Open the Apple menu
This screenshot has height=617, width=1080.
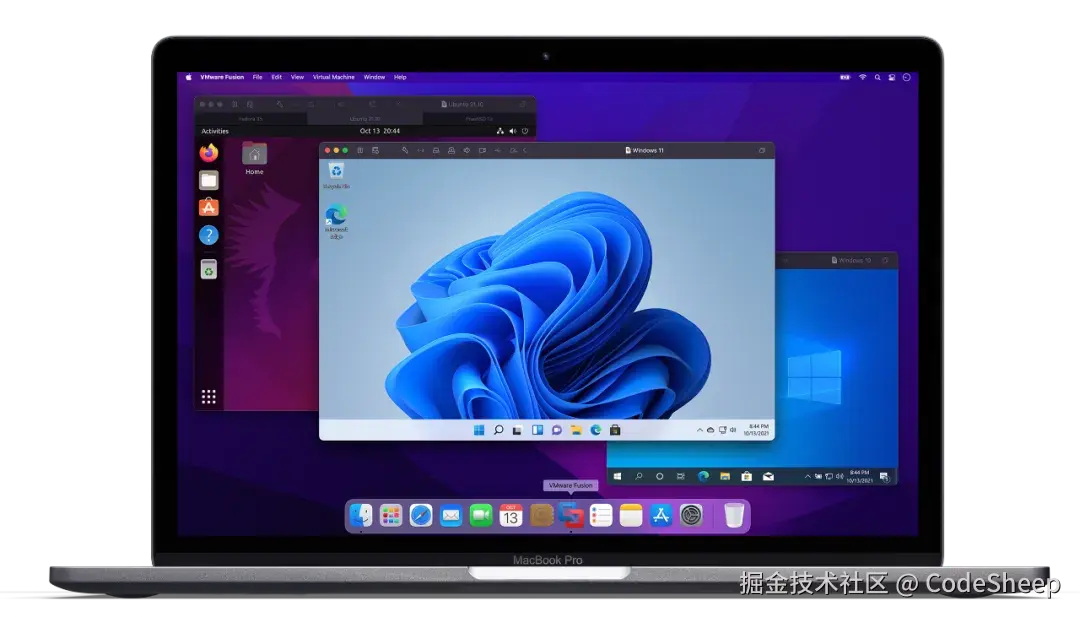(189, 77)
